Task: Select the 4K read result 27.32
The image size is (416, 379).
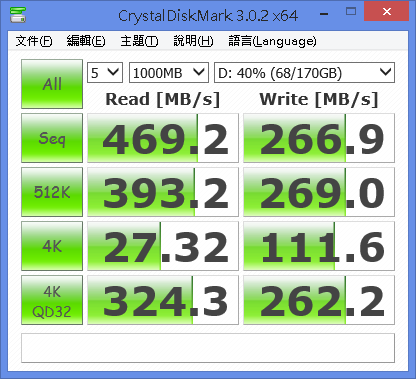Action: point(163,246)
